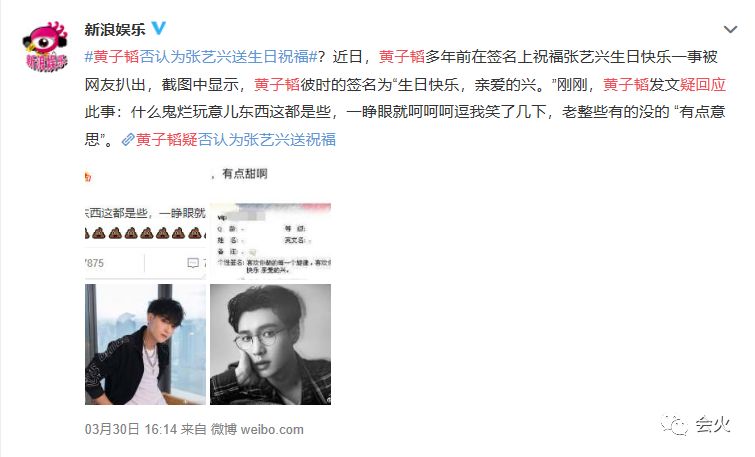The width and height of the screenshot is (755, 457).
Task: Click the 会火 watermark text
Action: tap(713, 425)
